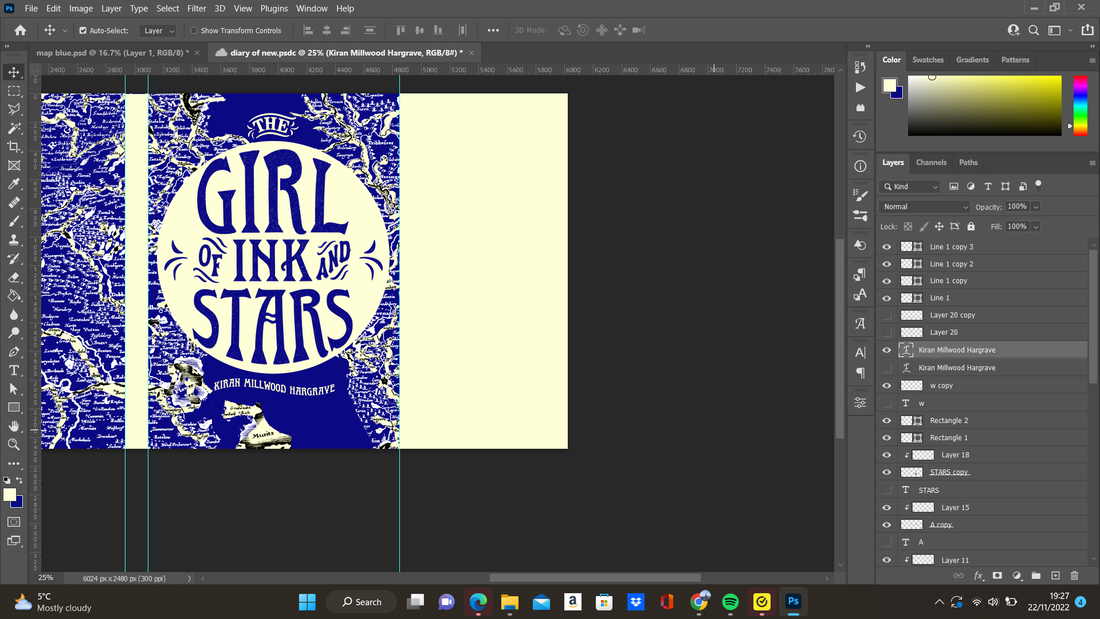Hide the STARS copy layer
Screen dimensions: 1100x619
(887, 472)
